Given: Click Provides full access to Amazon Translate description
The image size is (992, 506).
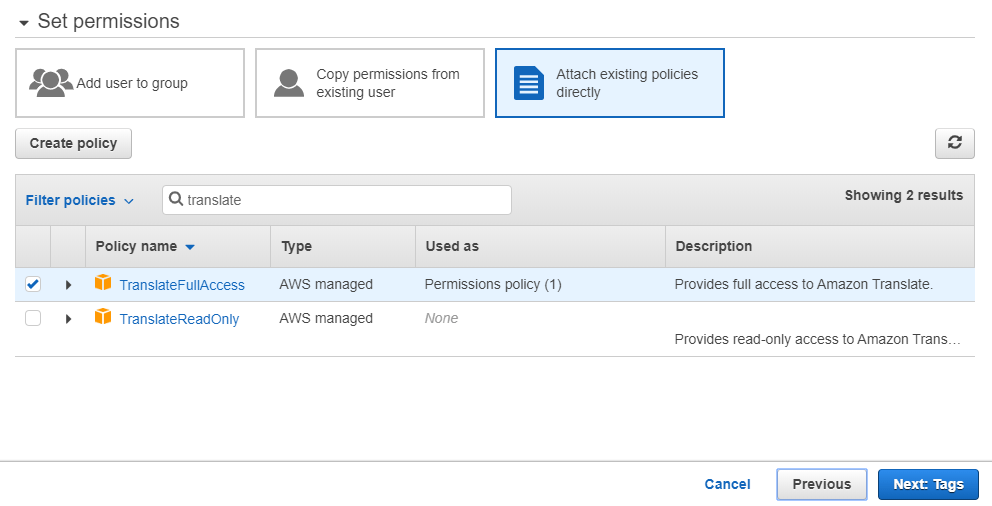Looking at the screenshot, I should click(x=803, y=284).
